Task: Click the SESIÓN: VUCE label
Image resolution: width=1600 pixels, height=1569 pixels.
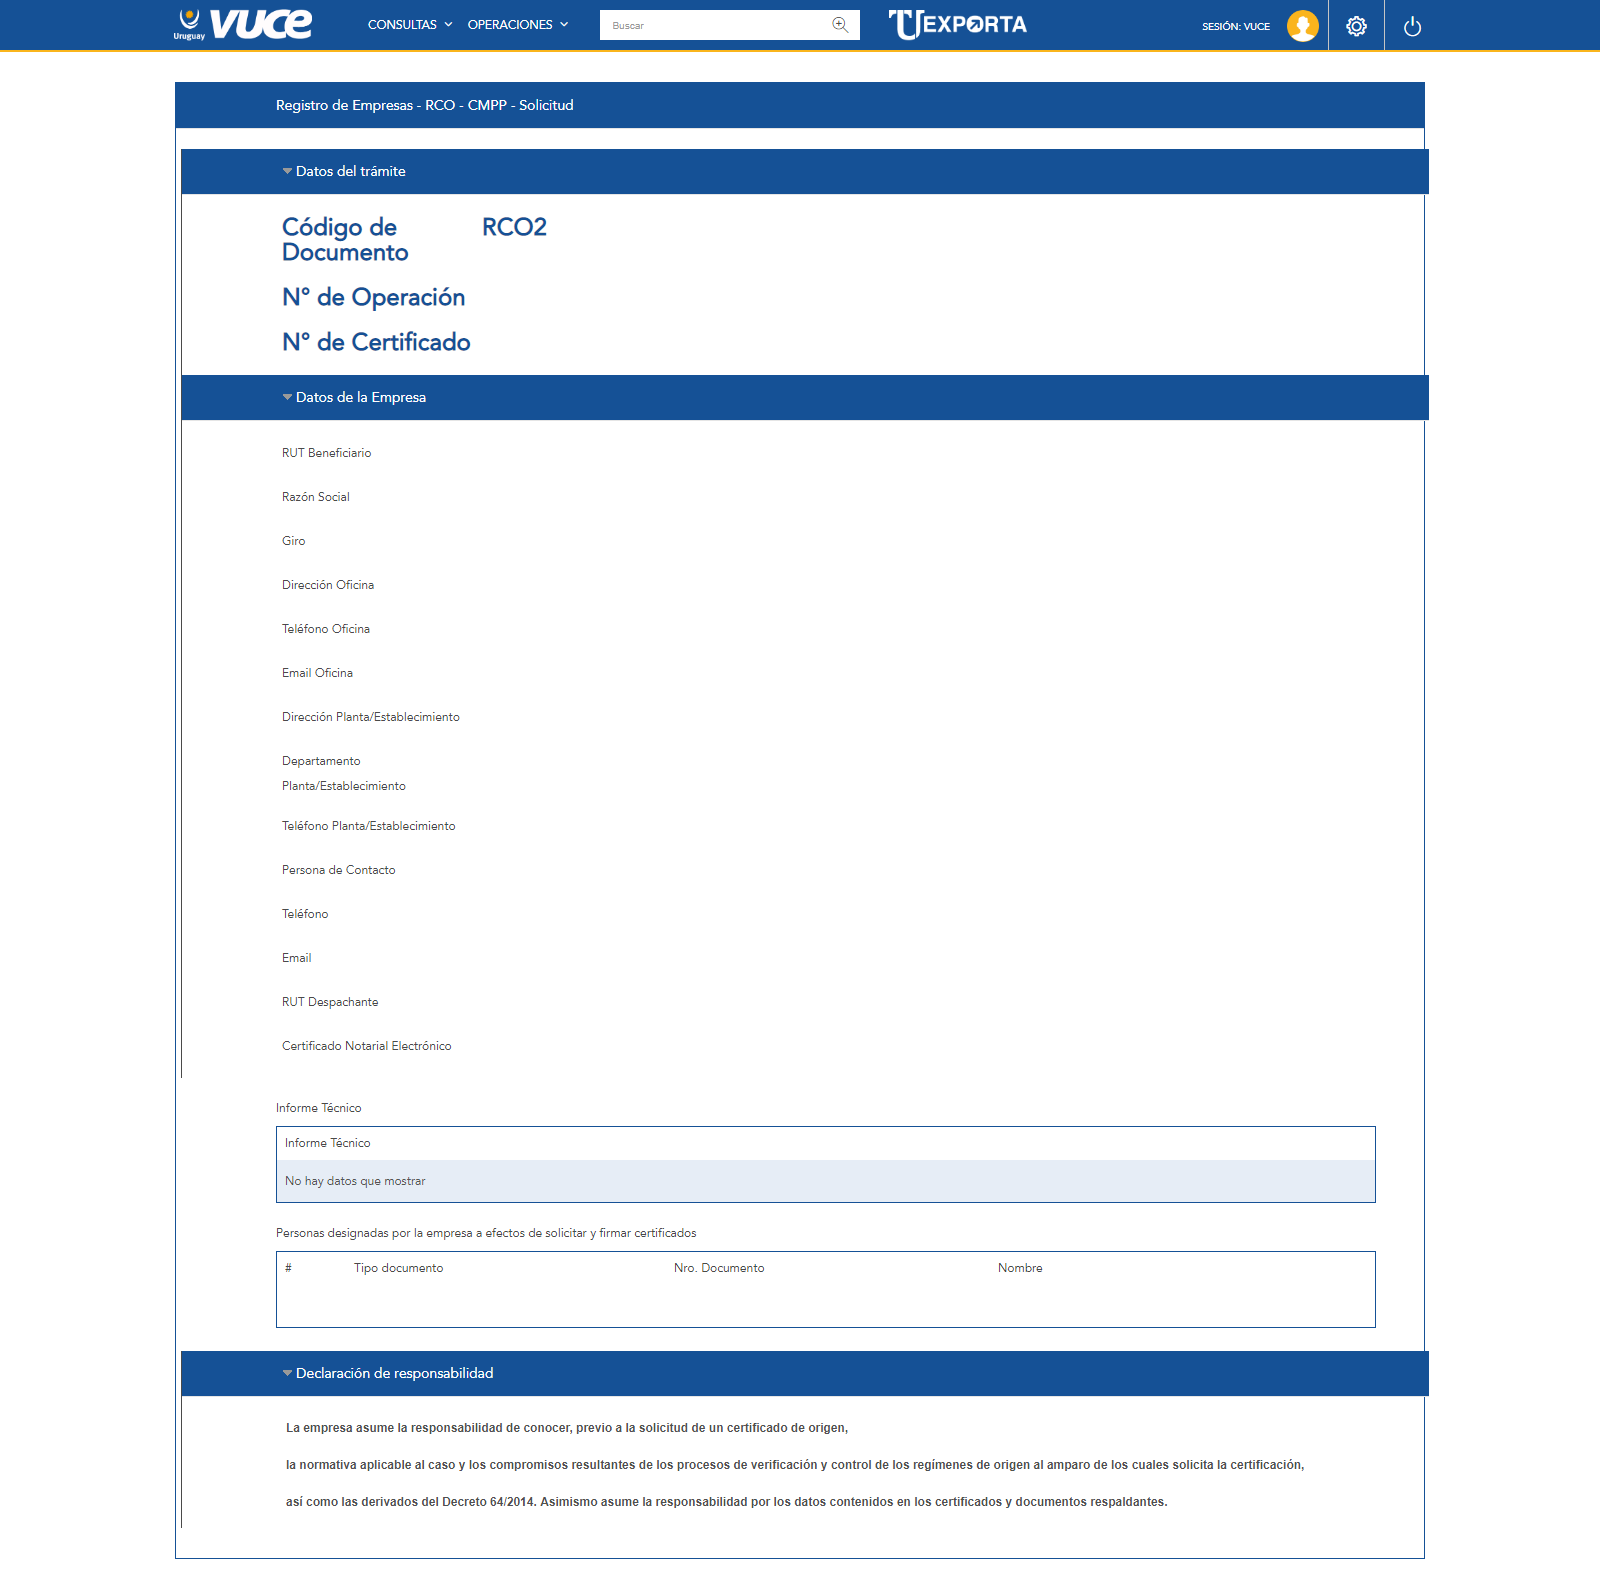Action: (1235, 26)
